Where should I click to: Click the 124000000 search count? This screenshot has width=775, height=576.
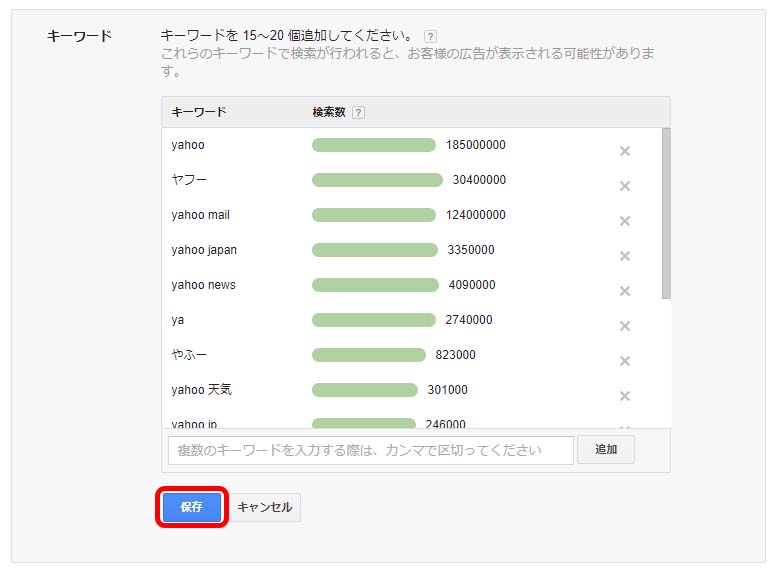(475, 215)
